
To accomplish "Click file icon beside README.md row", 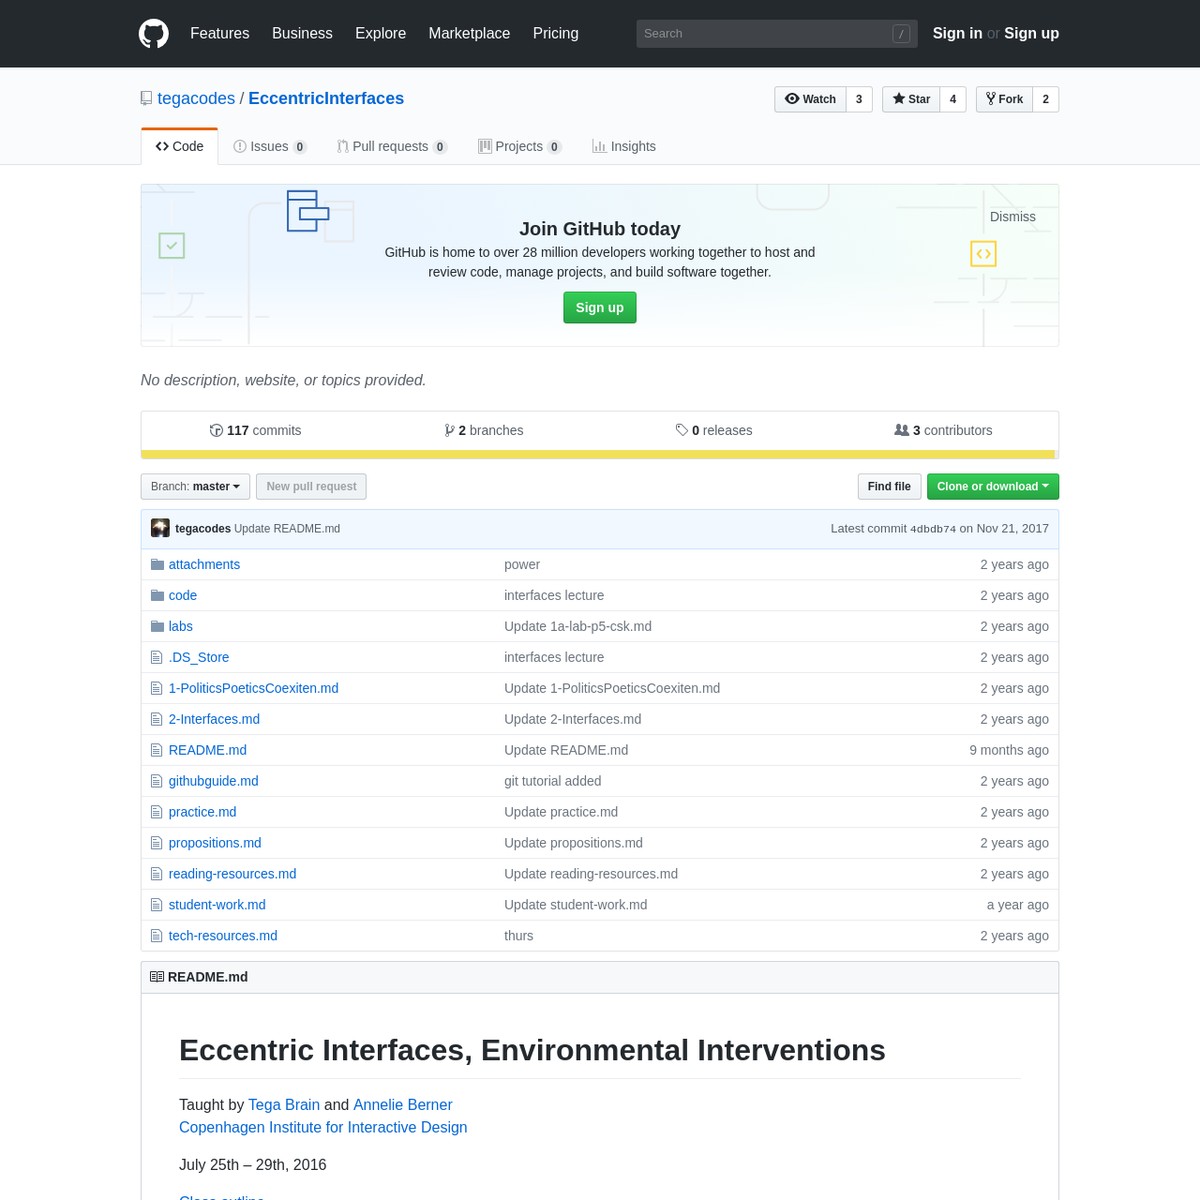I will pyautogui.click(x=156, y=750).
